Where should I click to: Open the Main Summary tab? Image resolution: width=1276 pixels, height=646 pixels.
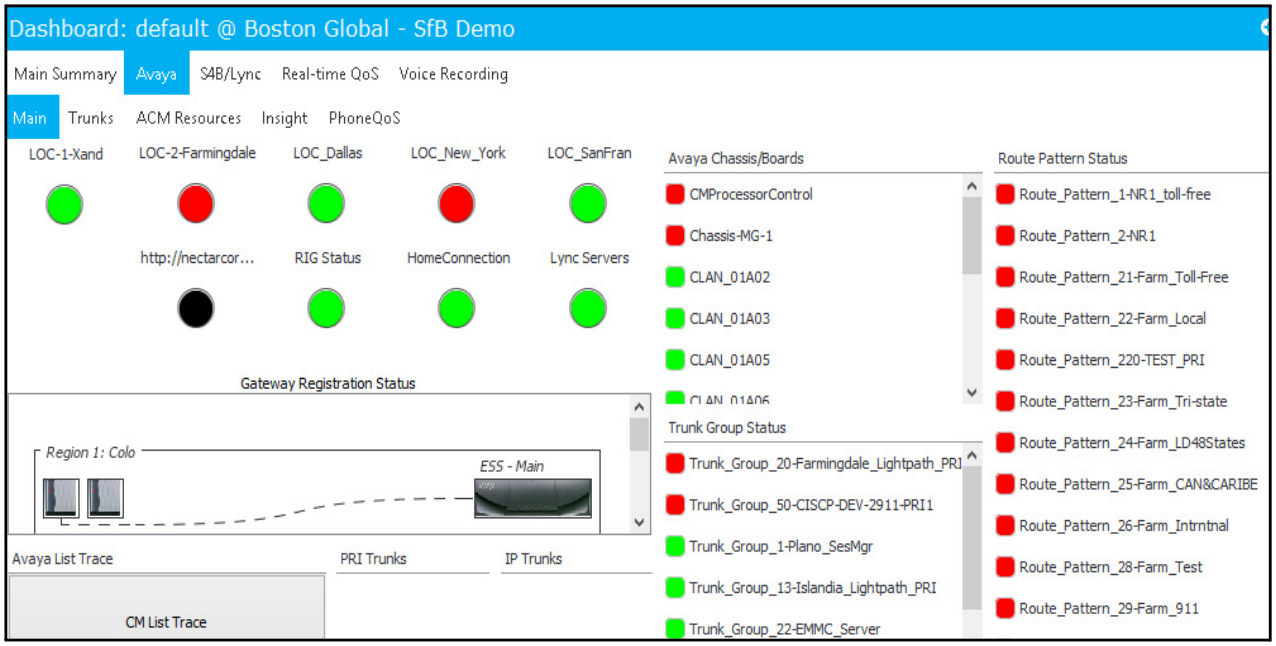pyautogui.click(x=65, y=74)
